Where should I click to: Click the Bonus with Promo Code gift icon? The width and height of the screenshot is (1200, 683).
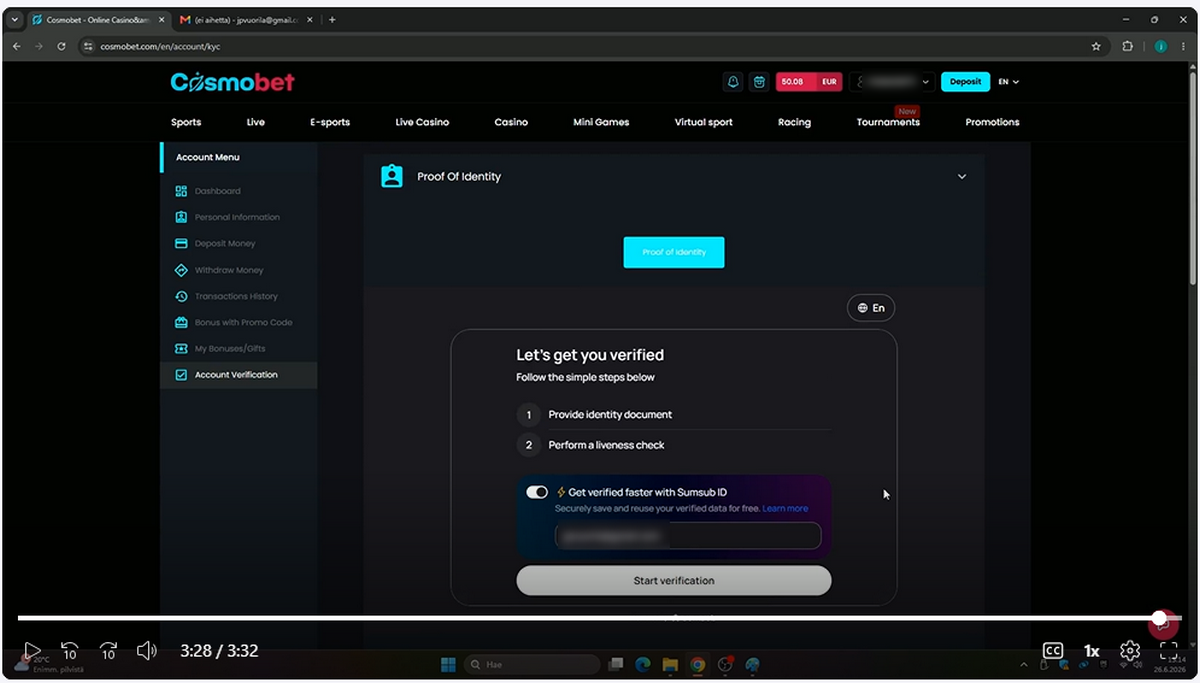181,322
